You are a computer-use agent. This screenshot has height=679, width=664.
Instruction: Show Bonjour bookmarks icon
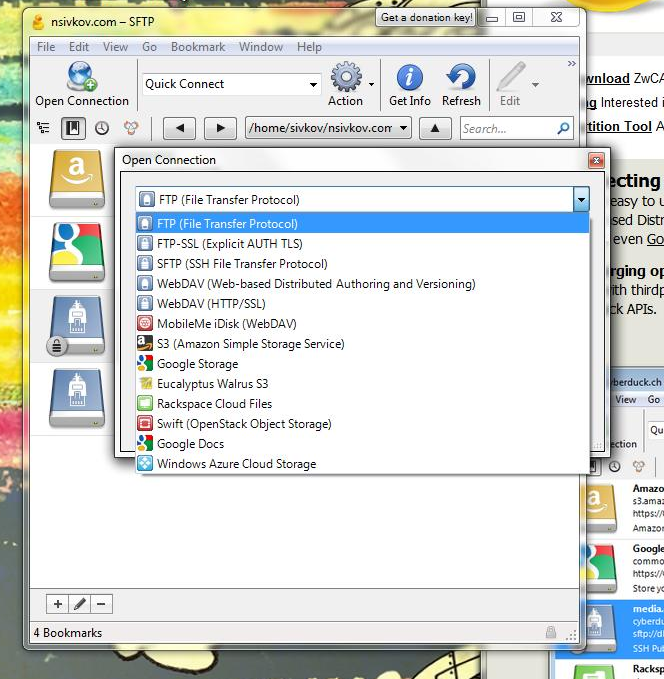pos(131,128)
